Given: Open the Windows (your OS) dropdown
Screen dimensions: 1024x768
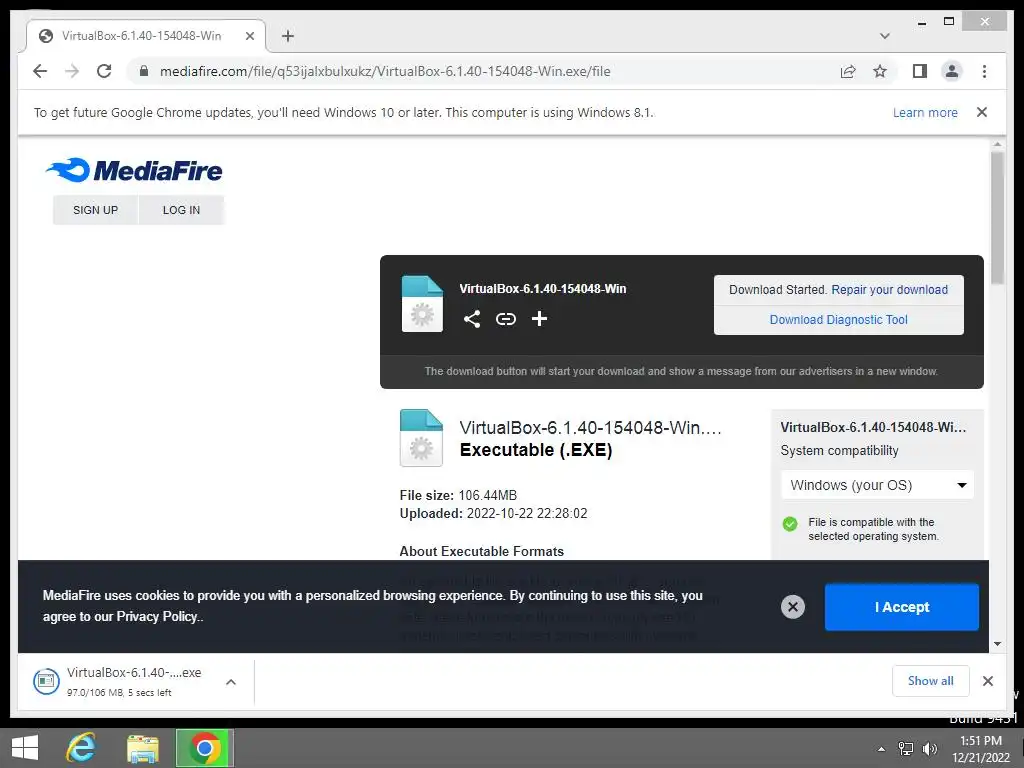Looking at the screenshot, I should click(x=878, y=485).
